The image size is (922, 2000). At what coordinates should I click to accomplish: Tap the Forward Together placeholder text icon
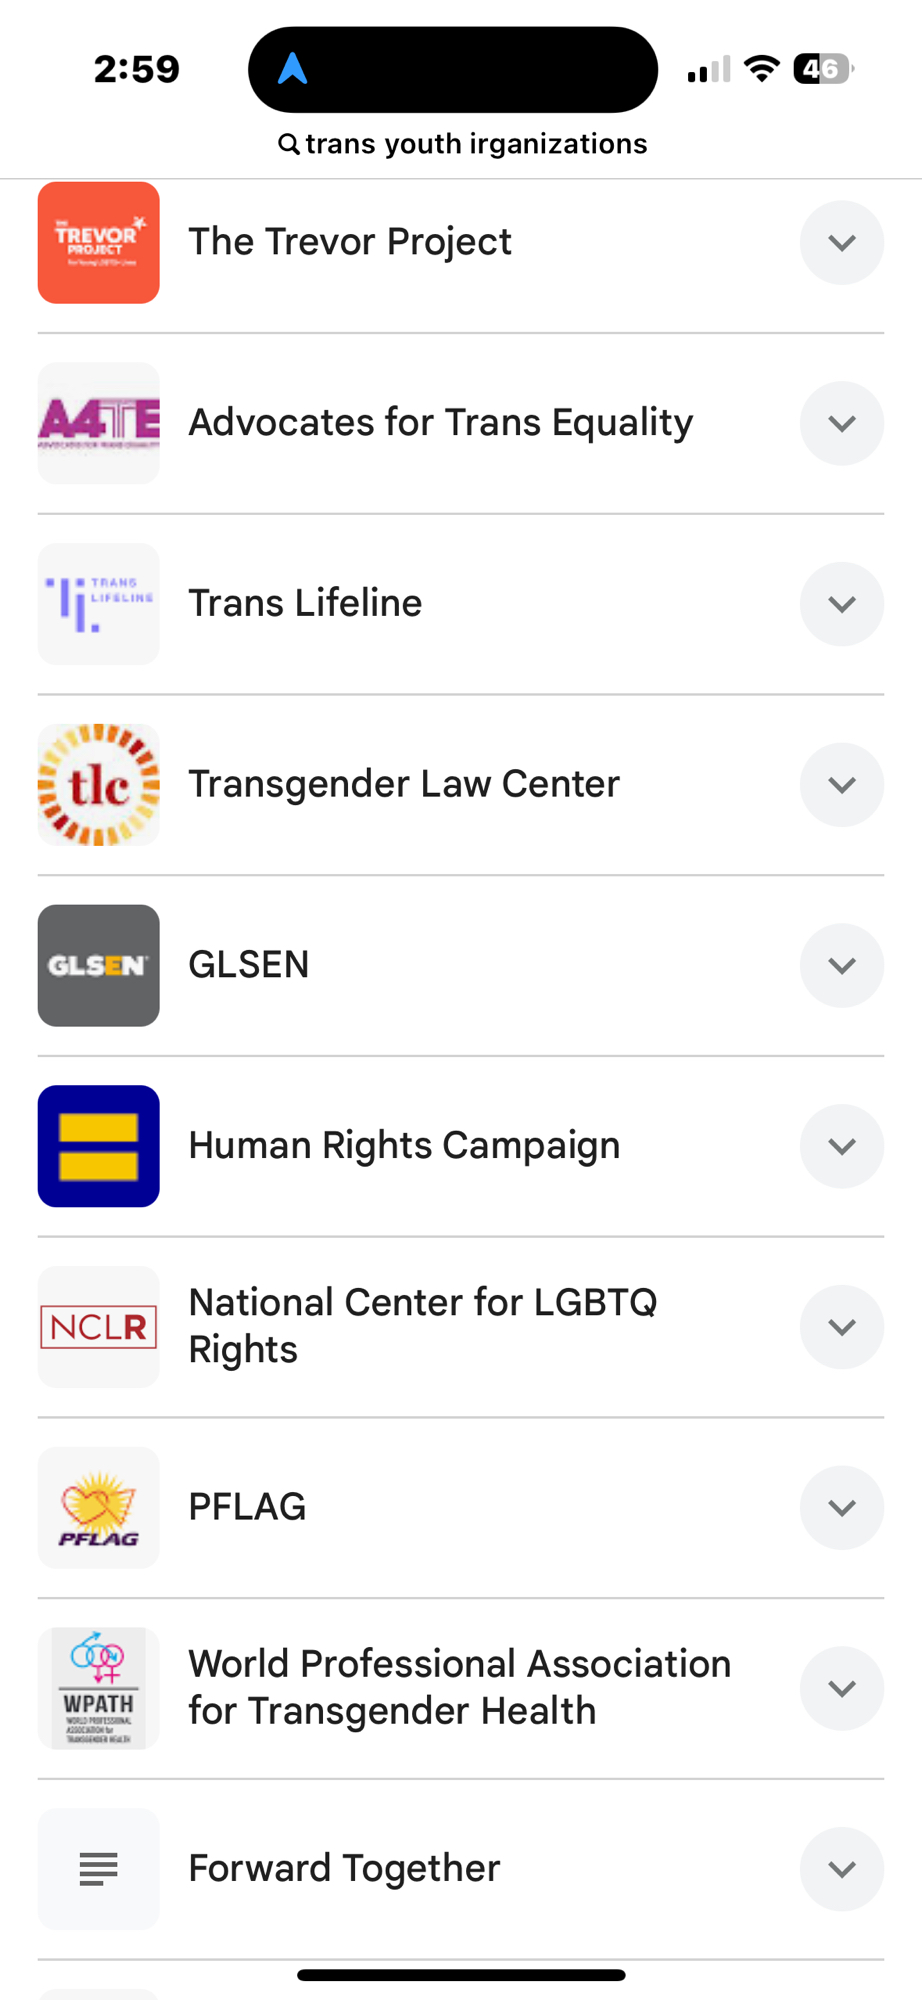tap(98, 1869)
